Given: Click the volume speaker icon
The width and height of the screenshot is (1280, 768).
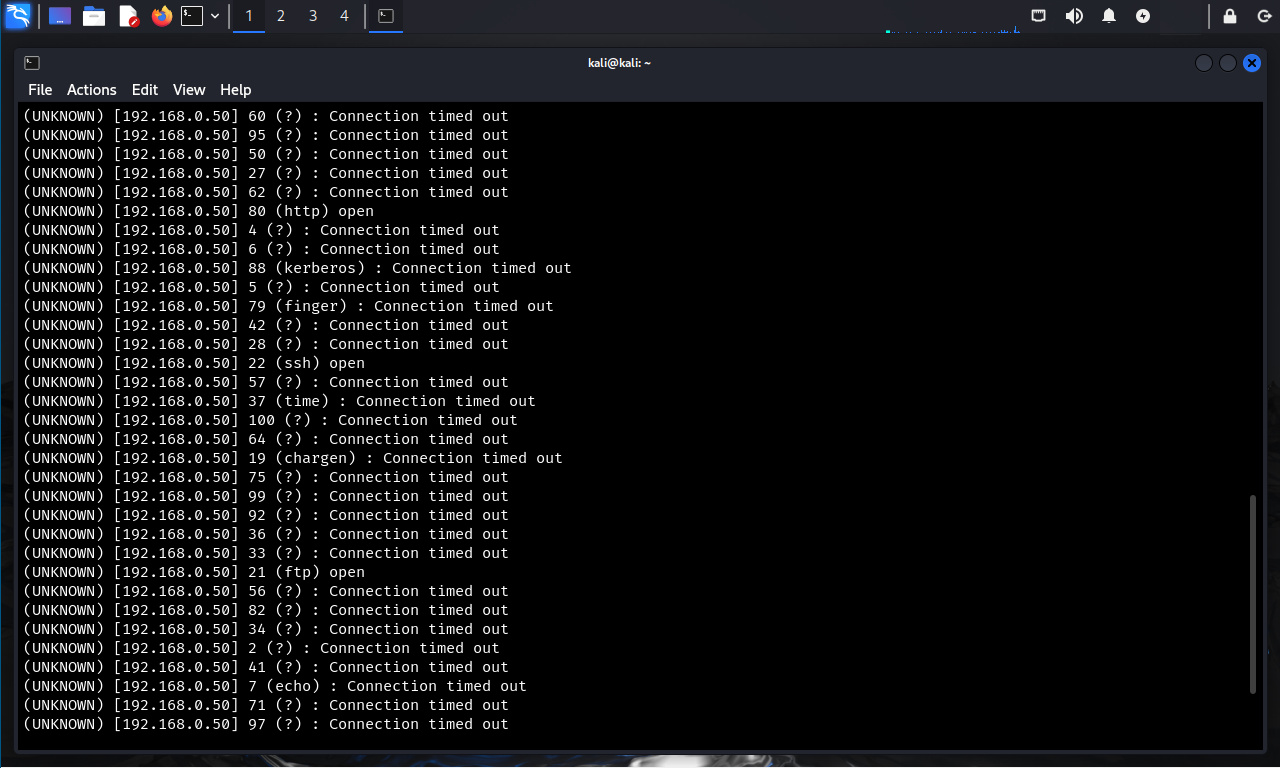Looking at the screenshot, I should [x=1074, y=16].
